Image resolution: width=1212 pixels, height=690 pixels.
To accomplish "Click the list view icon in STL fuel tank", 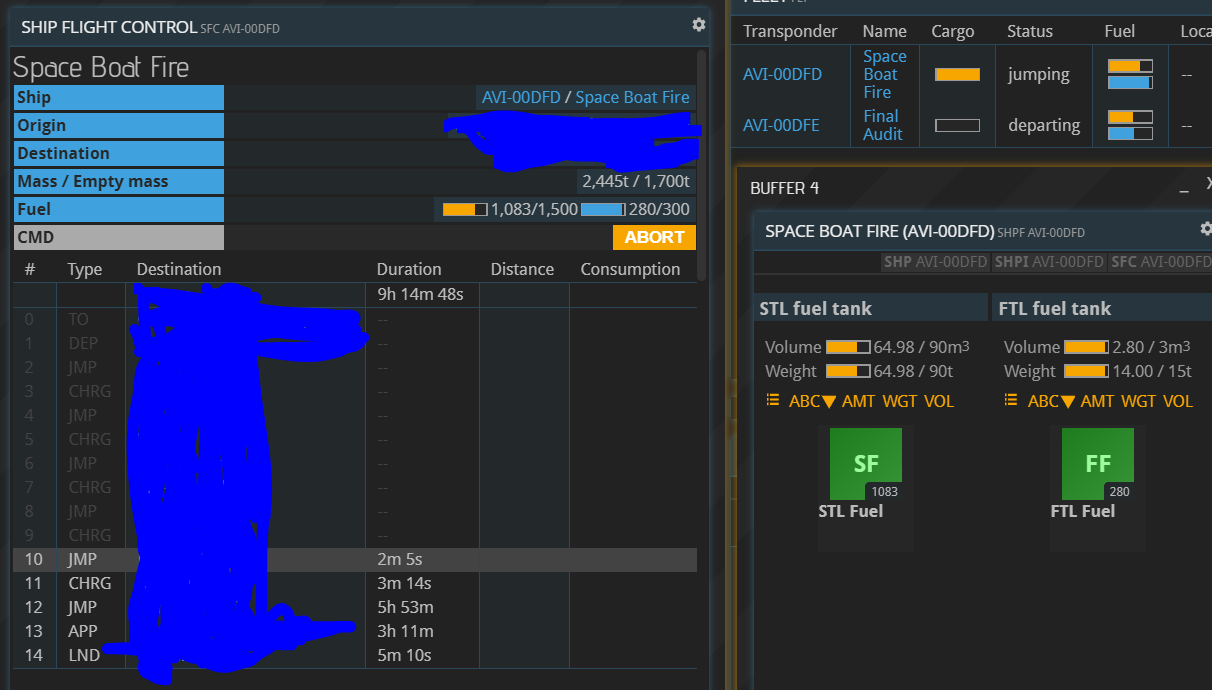I will click(772, 400).
